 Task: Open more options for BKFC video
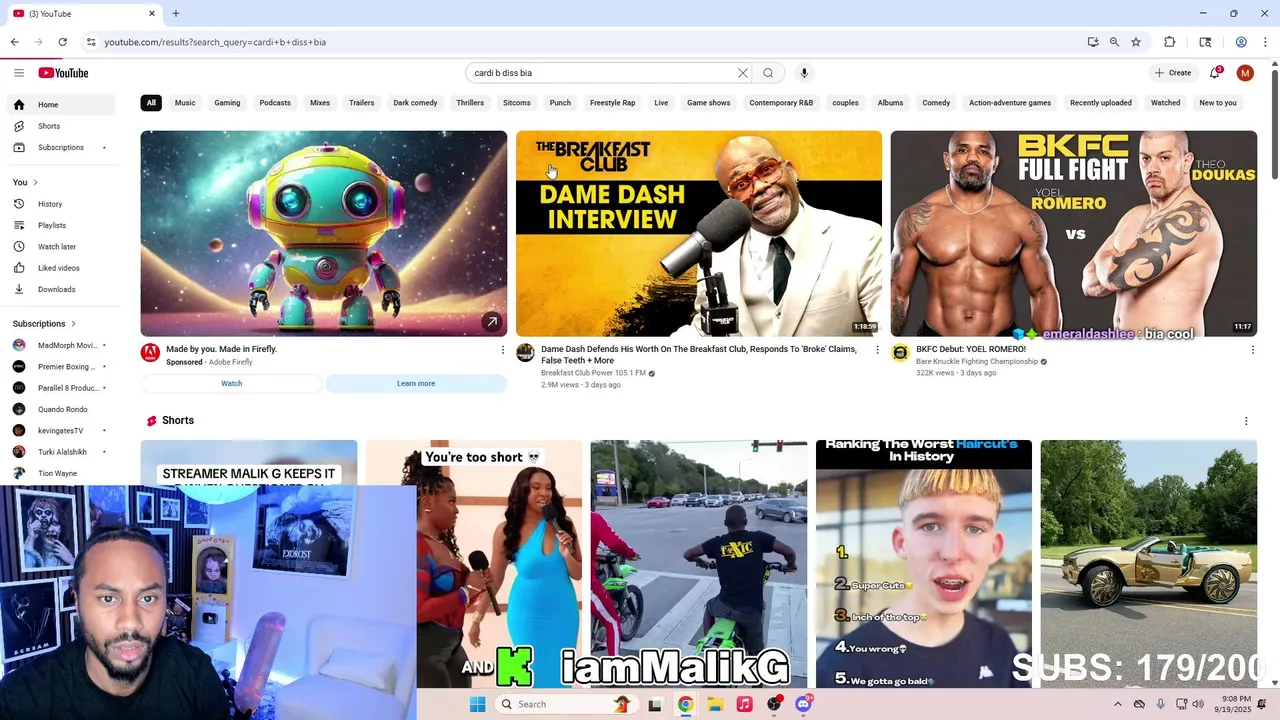pyautogui.click(x=1252, y=350)
